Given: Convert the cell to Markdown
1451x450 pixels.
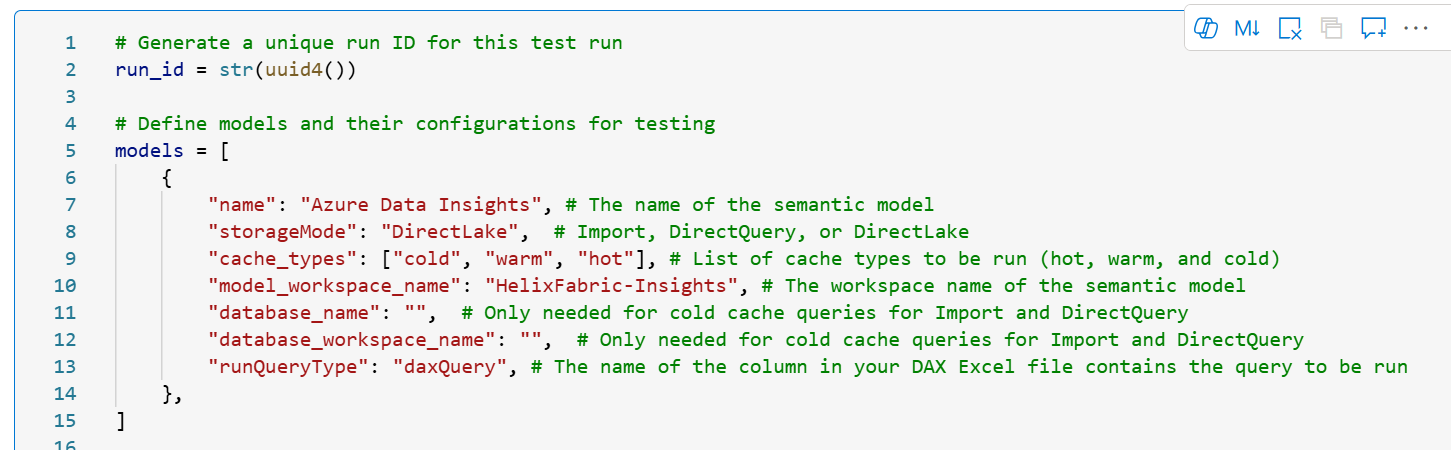Looking at the screenshot, I should [x=1247, y=29].
